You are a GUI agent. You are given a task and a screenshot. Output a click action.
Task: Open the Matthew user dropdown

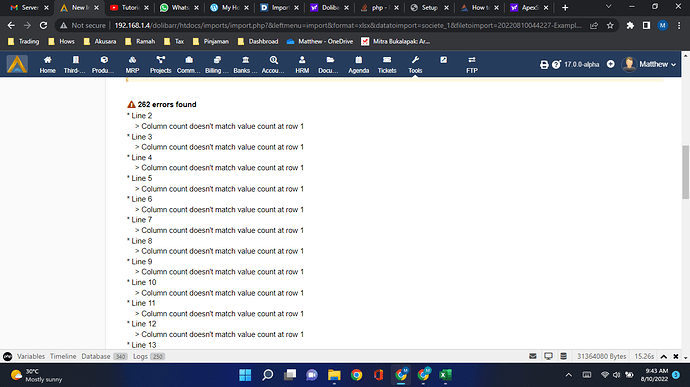pyautogui.click(x=649, y=64)
